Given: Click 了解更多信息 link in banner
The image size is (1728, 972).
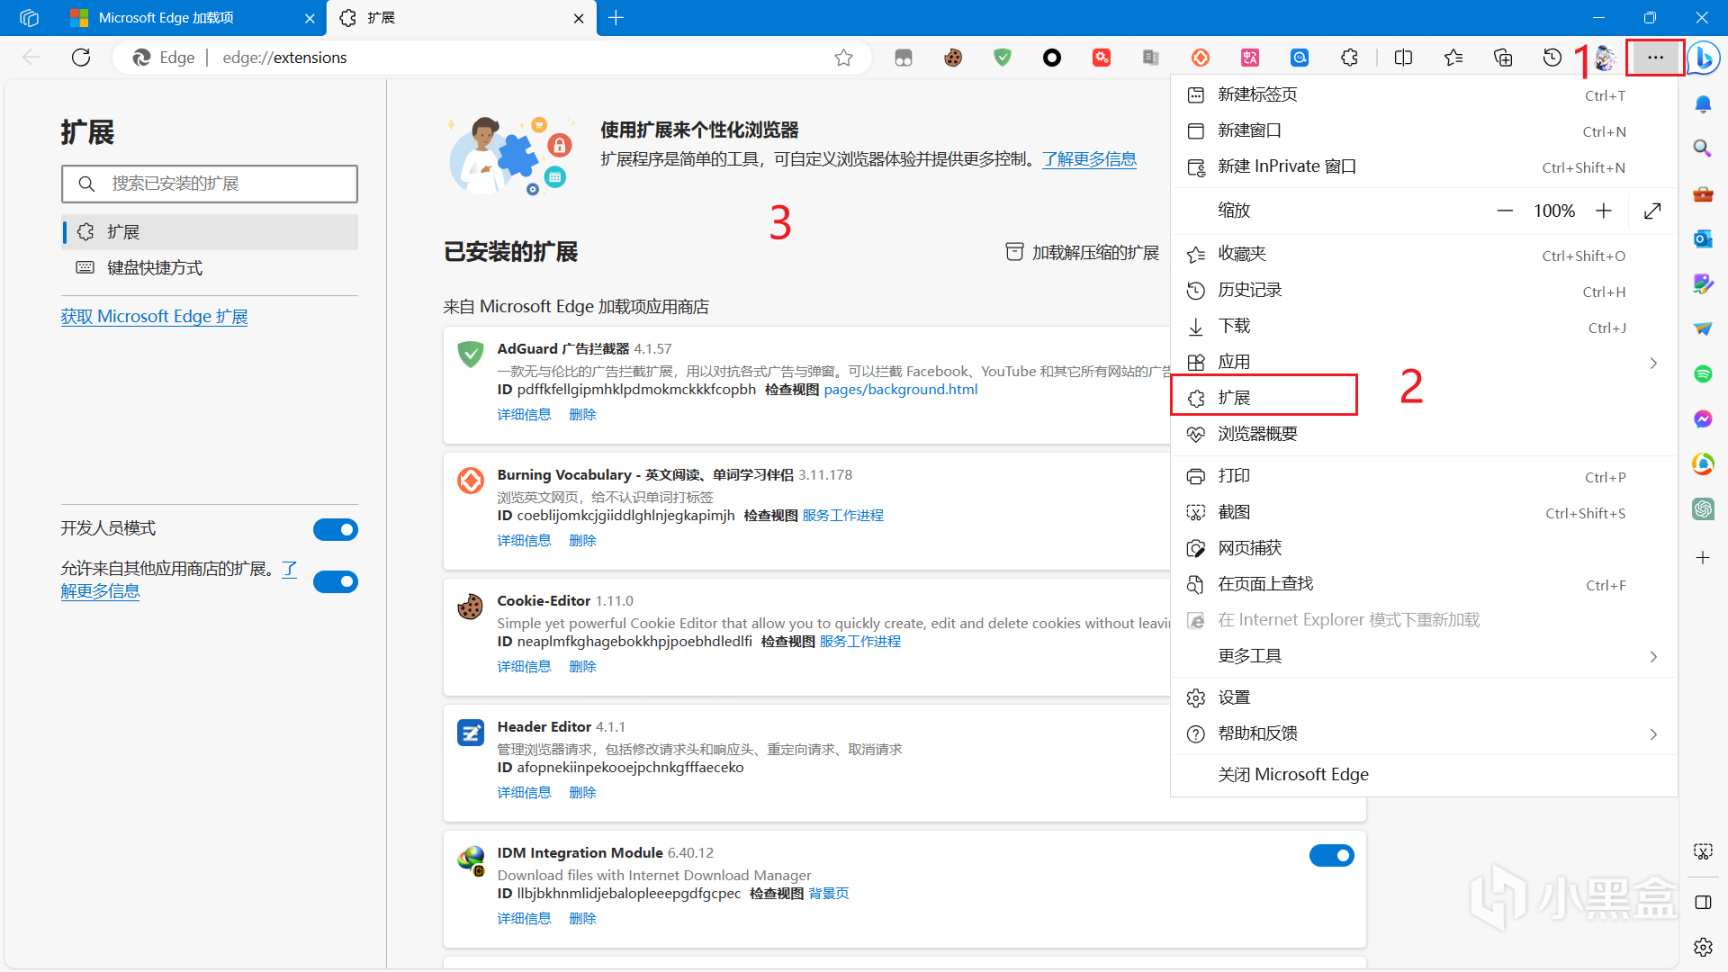Looking at the screenshot, I should tap(1089, 159).
